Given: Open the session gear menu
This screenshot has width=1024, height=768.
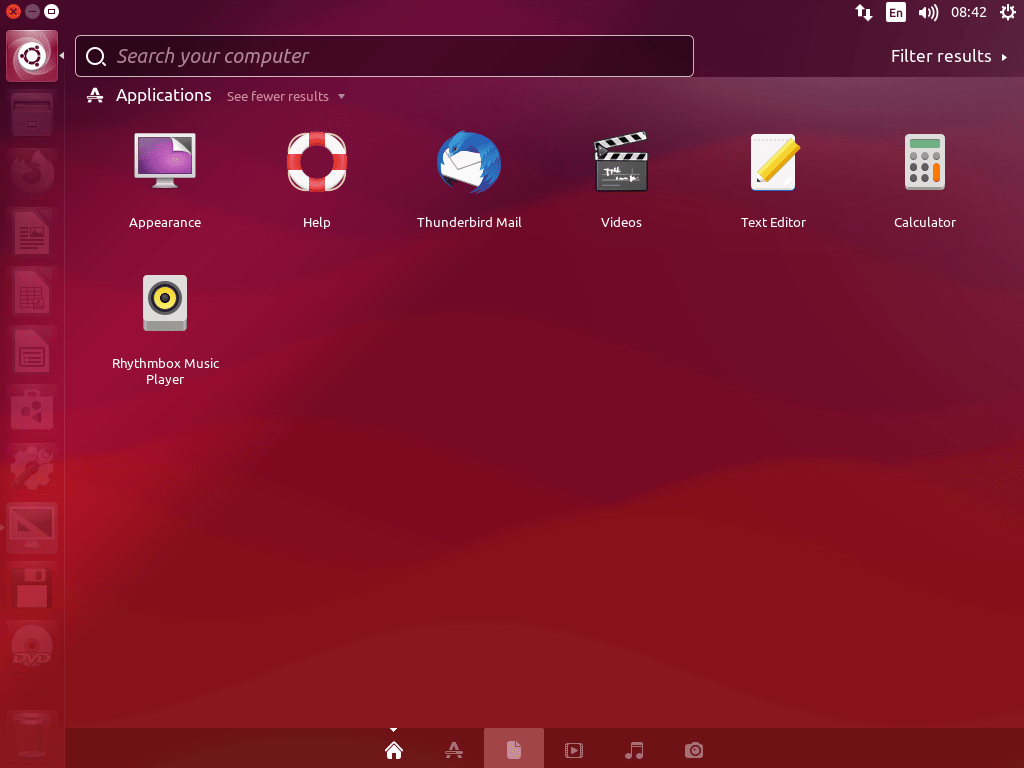Looking at the screenshot, I should pos(1009,12).
